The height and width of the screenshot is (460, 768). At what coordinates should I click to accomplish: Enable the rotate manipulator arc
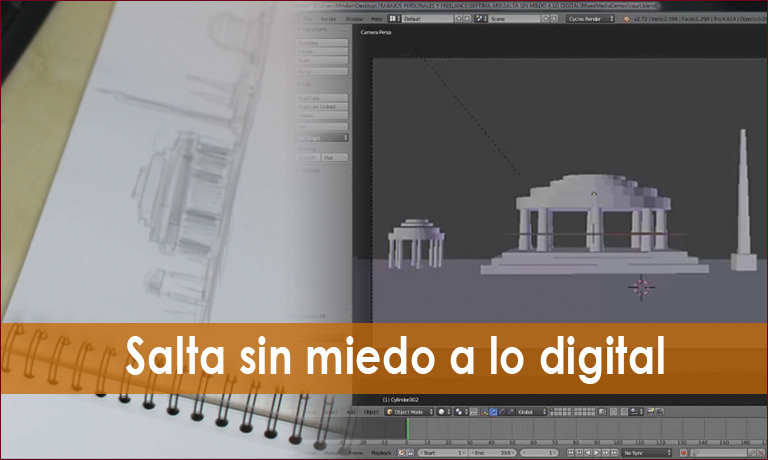click(502, 412)
